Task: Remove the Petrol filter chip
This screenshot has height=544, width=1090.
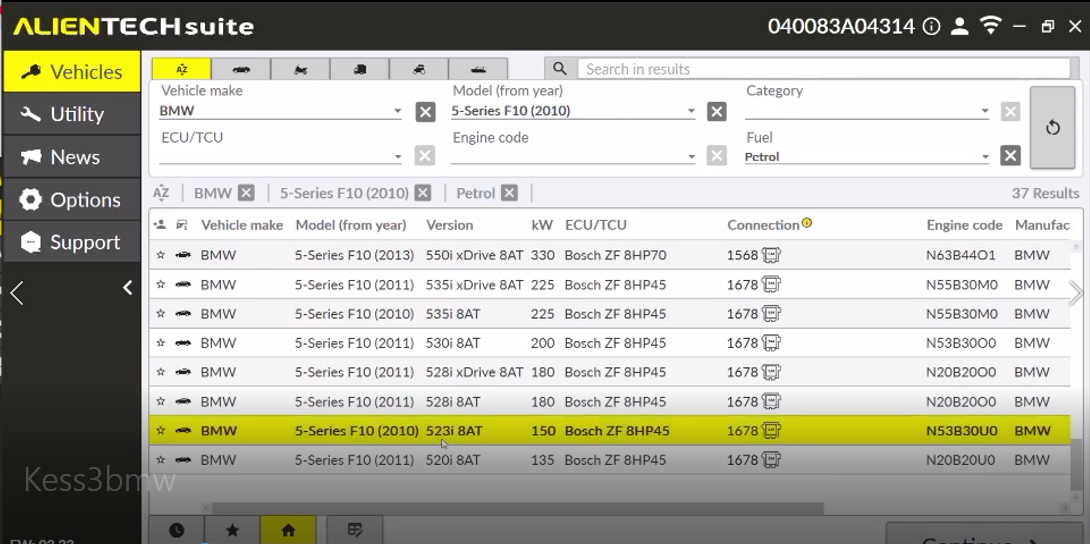Action: click(509, 193)
